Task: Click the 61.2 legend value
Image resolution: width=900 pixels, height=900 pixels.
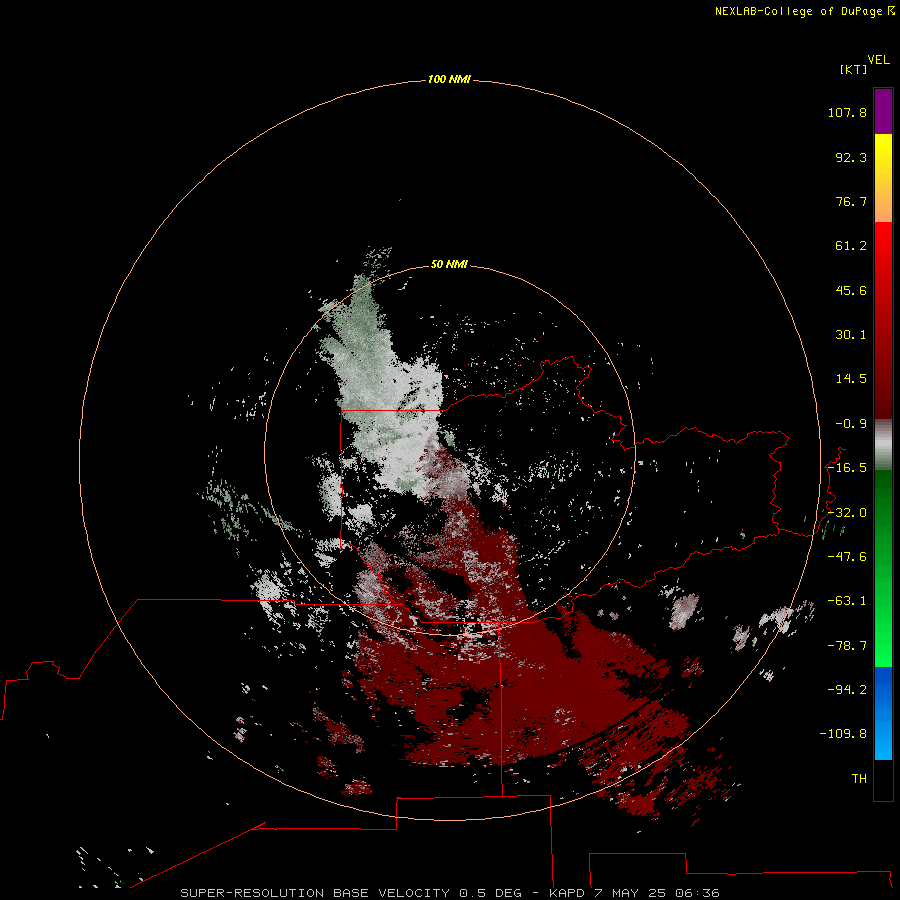Action: 851,246
